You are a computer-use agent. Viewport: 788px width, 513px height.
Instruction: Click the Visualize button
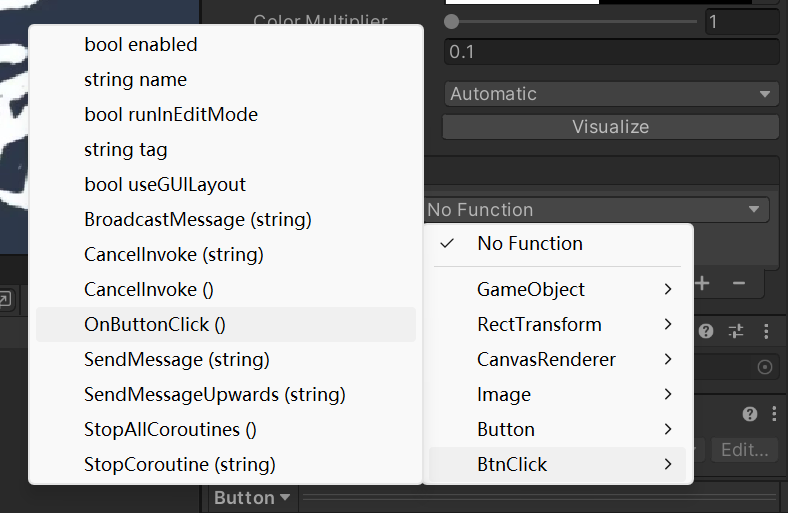(611, 127)
